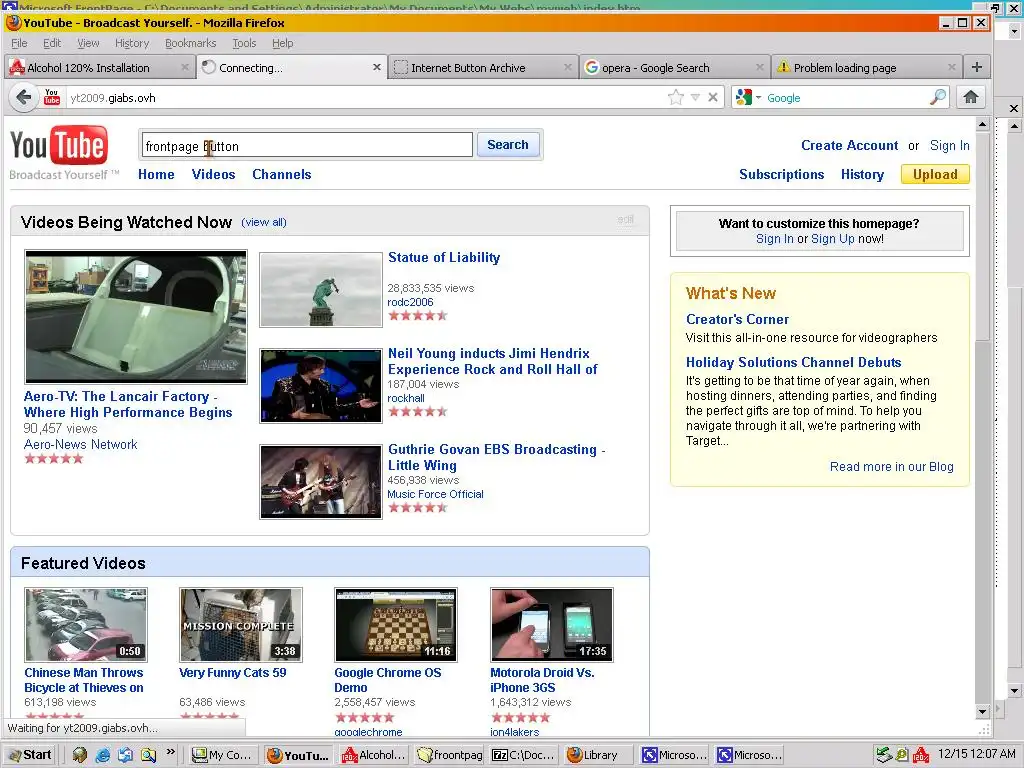The height and width of the screenshot is (768, 1024).
Task: Open Holiday Solutions Channel Debuts link
Action: point(793,362)
